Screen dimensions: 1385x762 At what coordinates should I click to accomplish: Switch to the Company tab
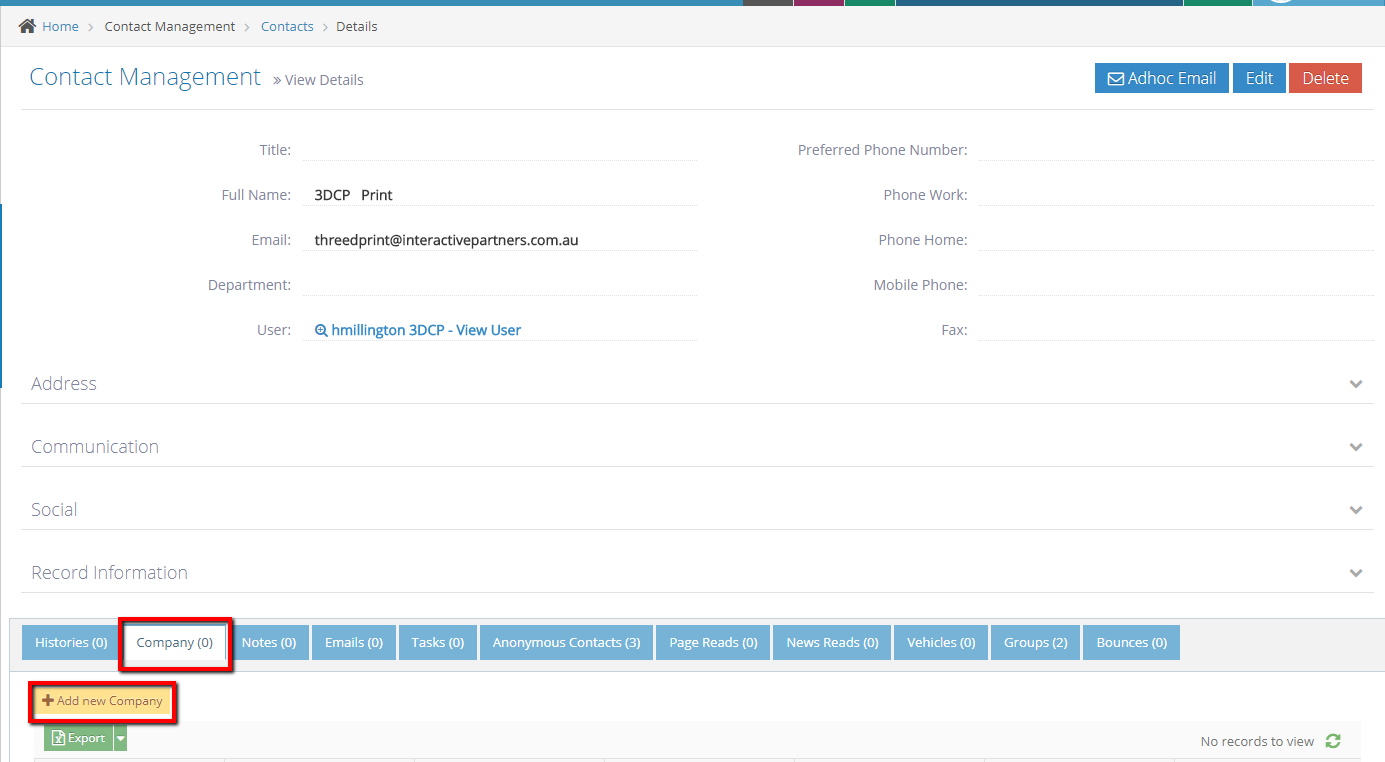click(174, 642)
